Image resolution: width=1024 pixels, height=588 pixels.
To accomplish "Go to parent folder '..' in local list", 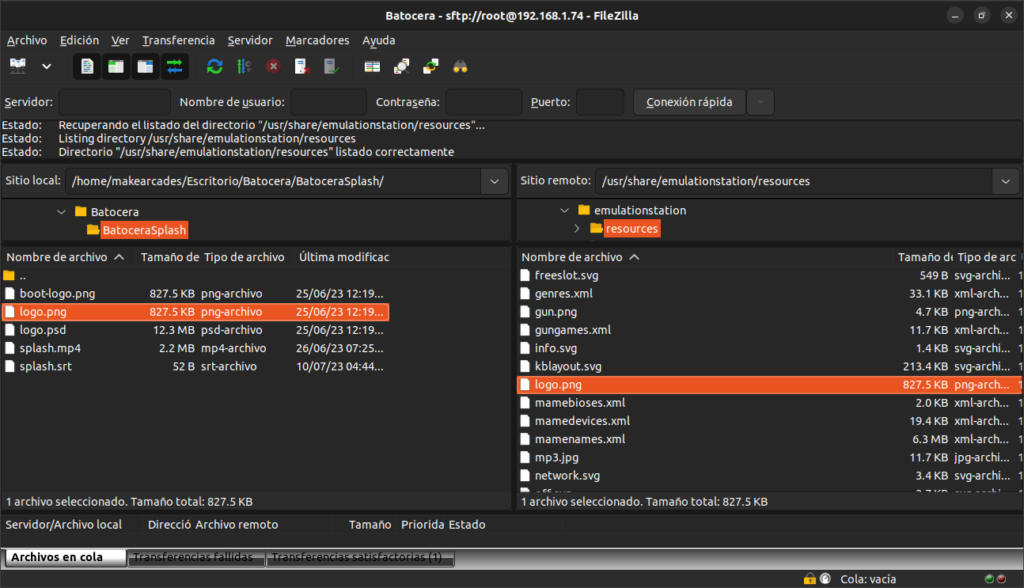I will click(x=196, y=276).
